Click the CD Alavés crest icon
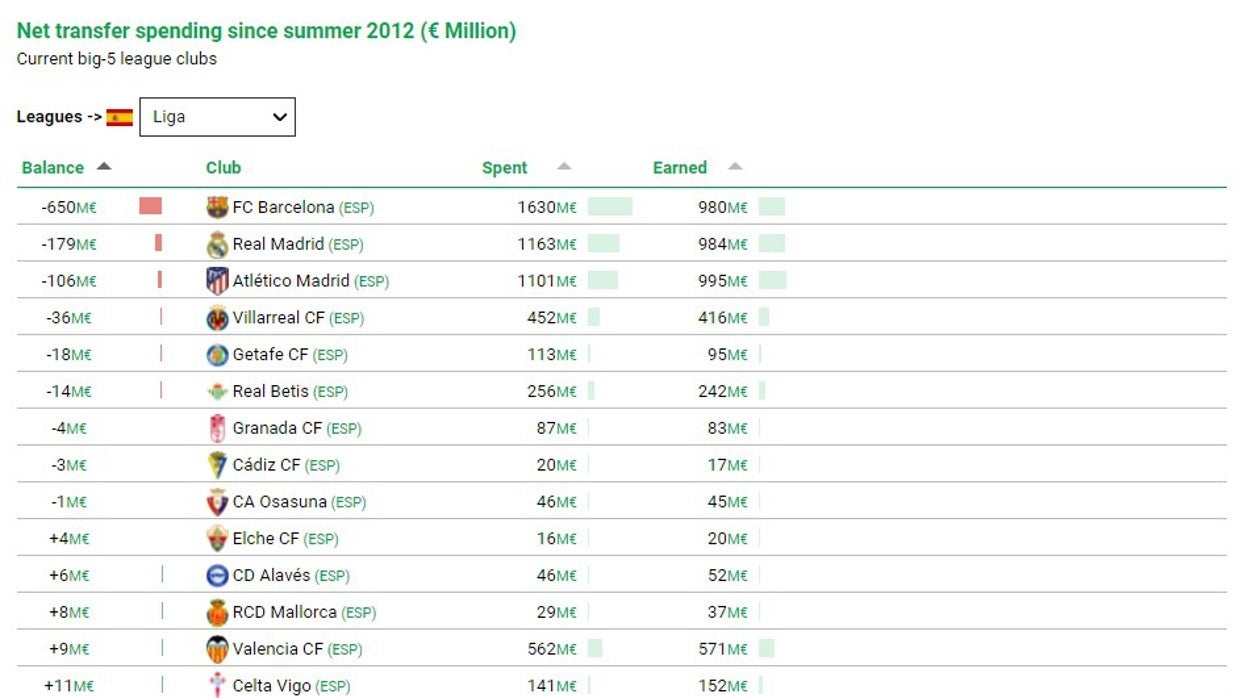 (217, 575)
